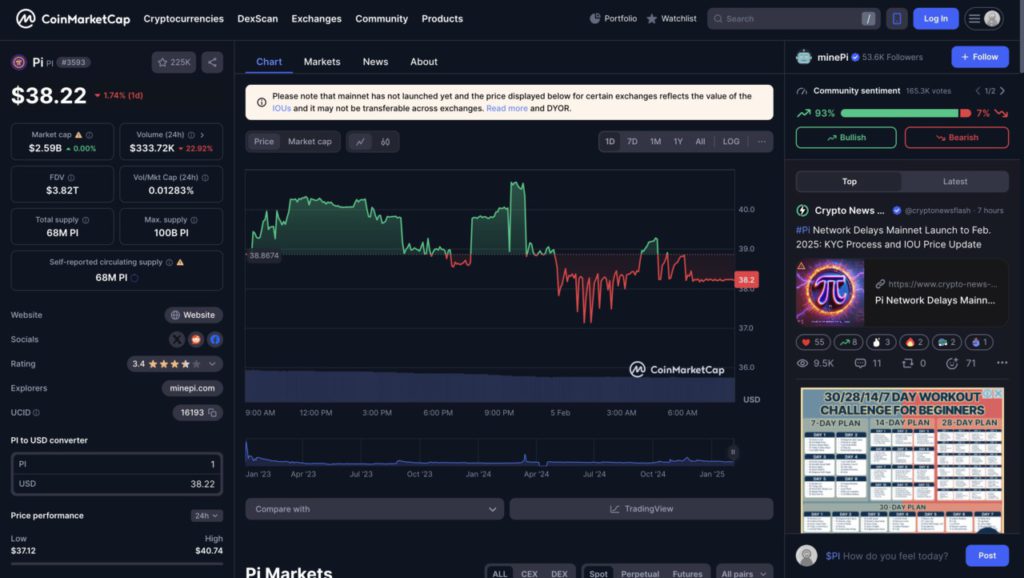Select 7D time range
Image resolution: width=1024 pixels, height=578 pixels.
pos(632,142)
